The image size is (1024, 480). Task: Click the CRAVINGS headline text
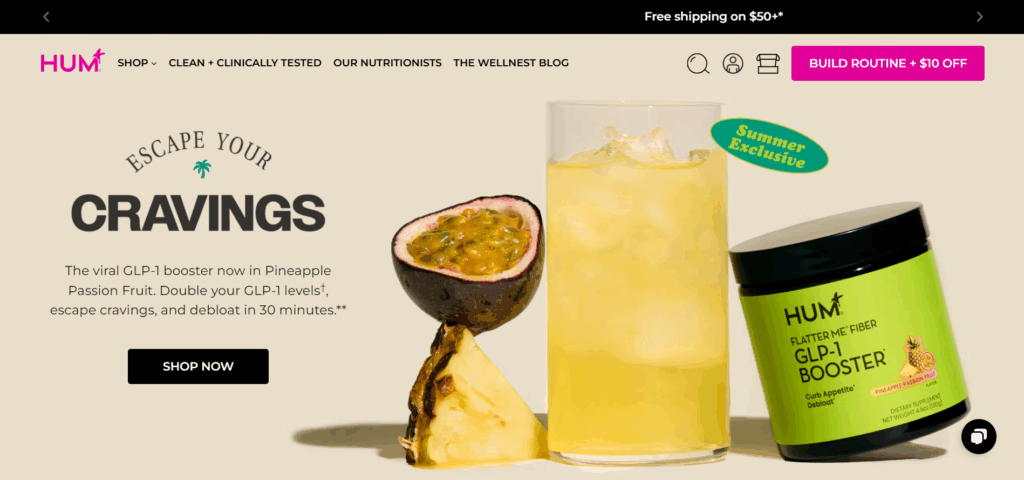(198, 214)
